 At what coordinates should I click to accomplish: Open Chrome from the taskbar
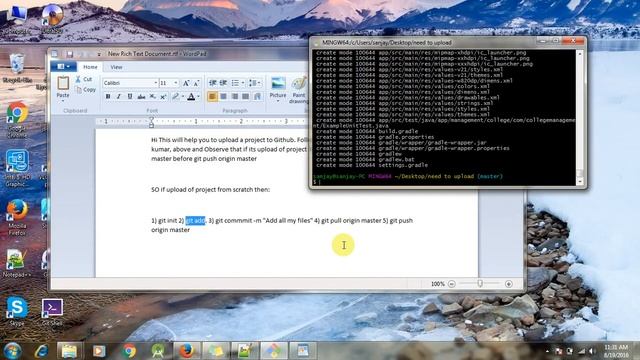[129, 351]
